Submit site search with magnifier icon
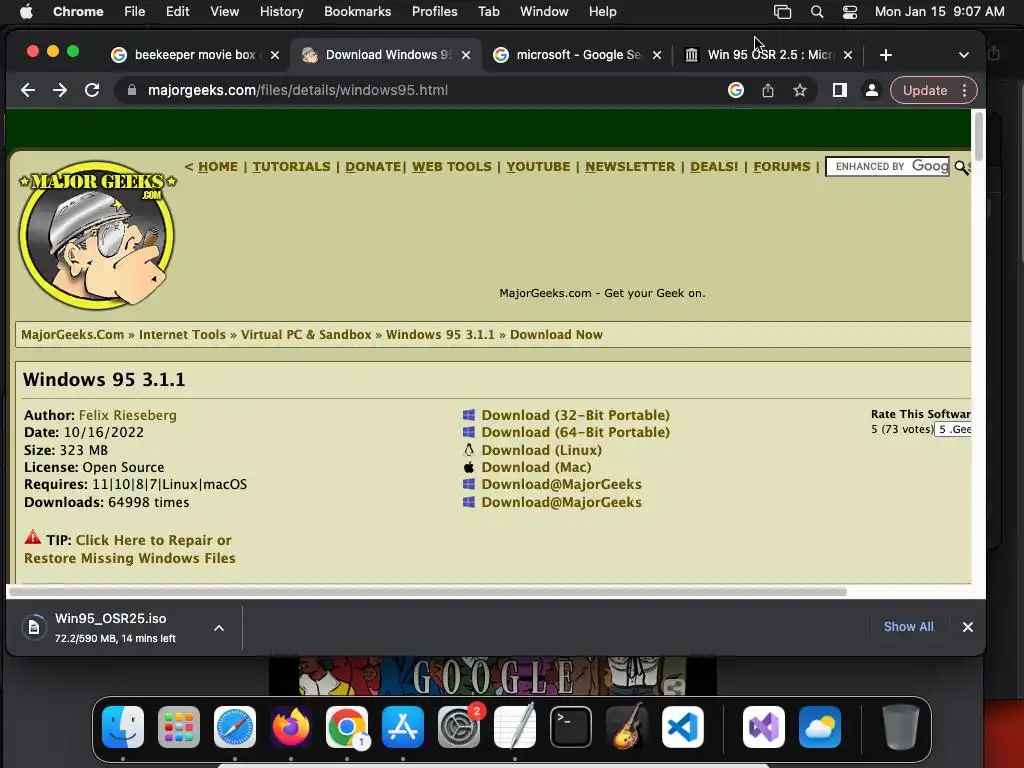This screenshot has height=768, width=1024. 961,167
